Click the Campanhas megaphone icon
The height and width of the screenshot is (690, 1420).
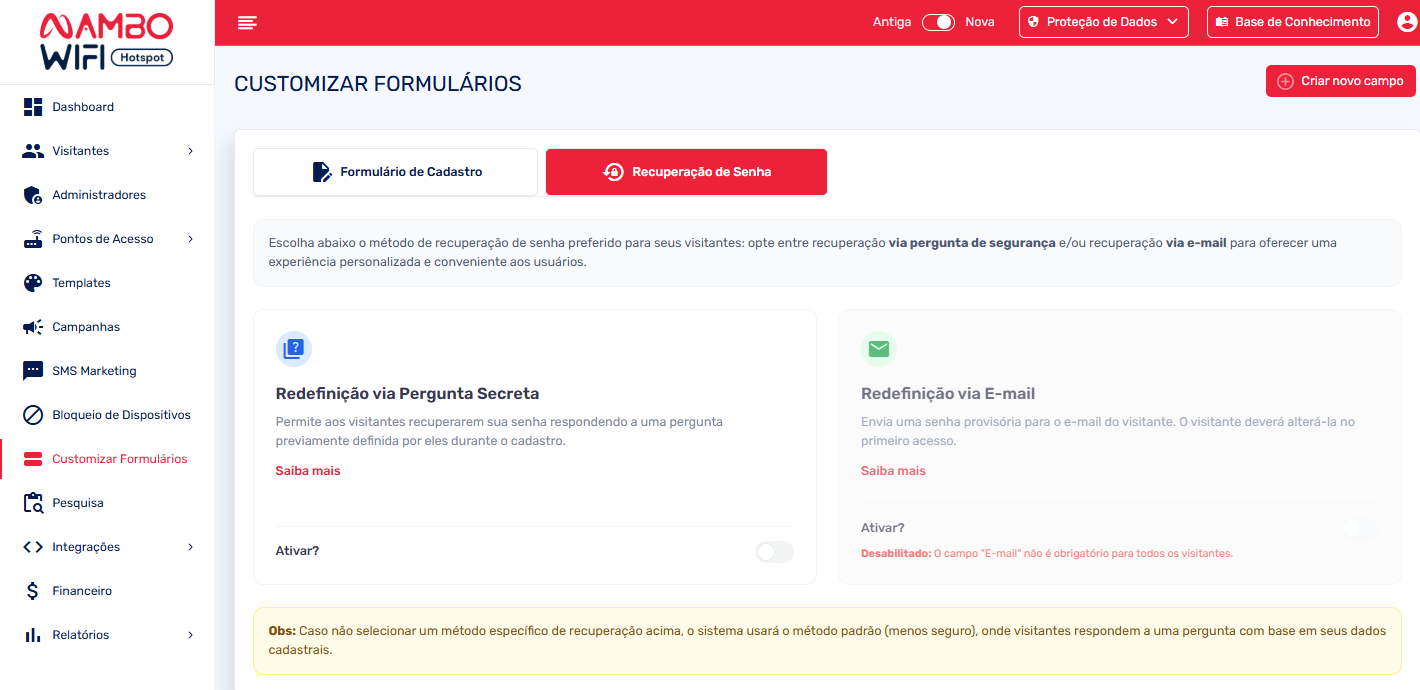[x=33, y=327]
